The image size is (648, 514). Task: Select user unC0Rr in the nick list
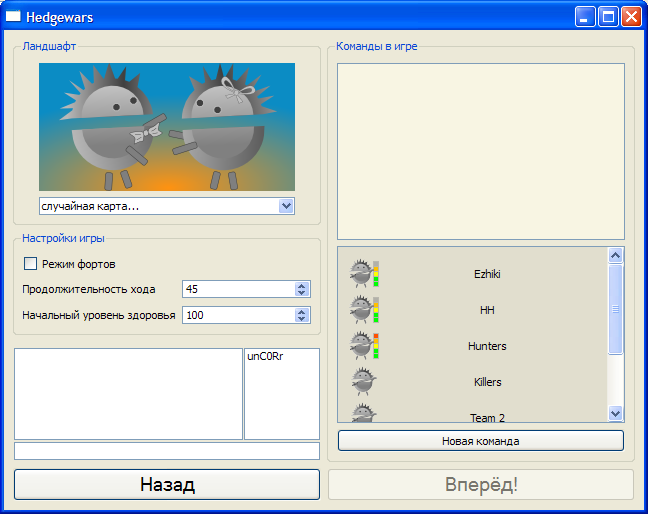[x=265, y=357]
